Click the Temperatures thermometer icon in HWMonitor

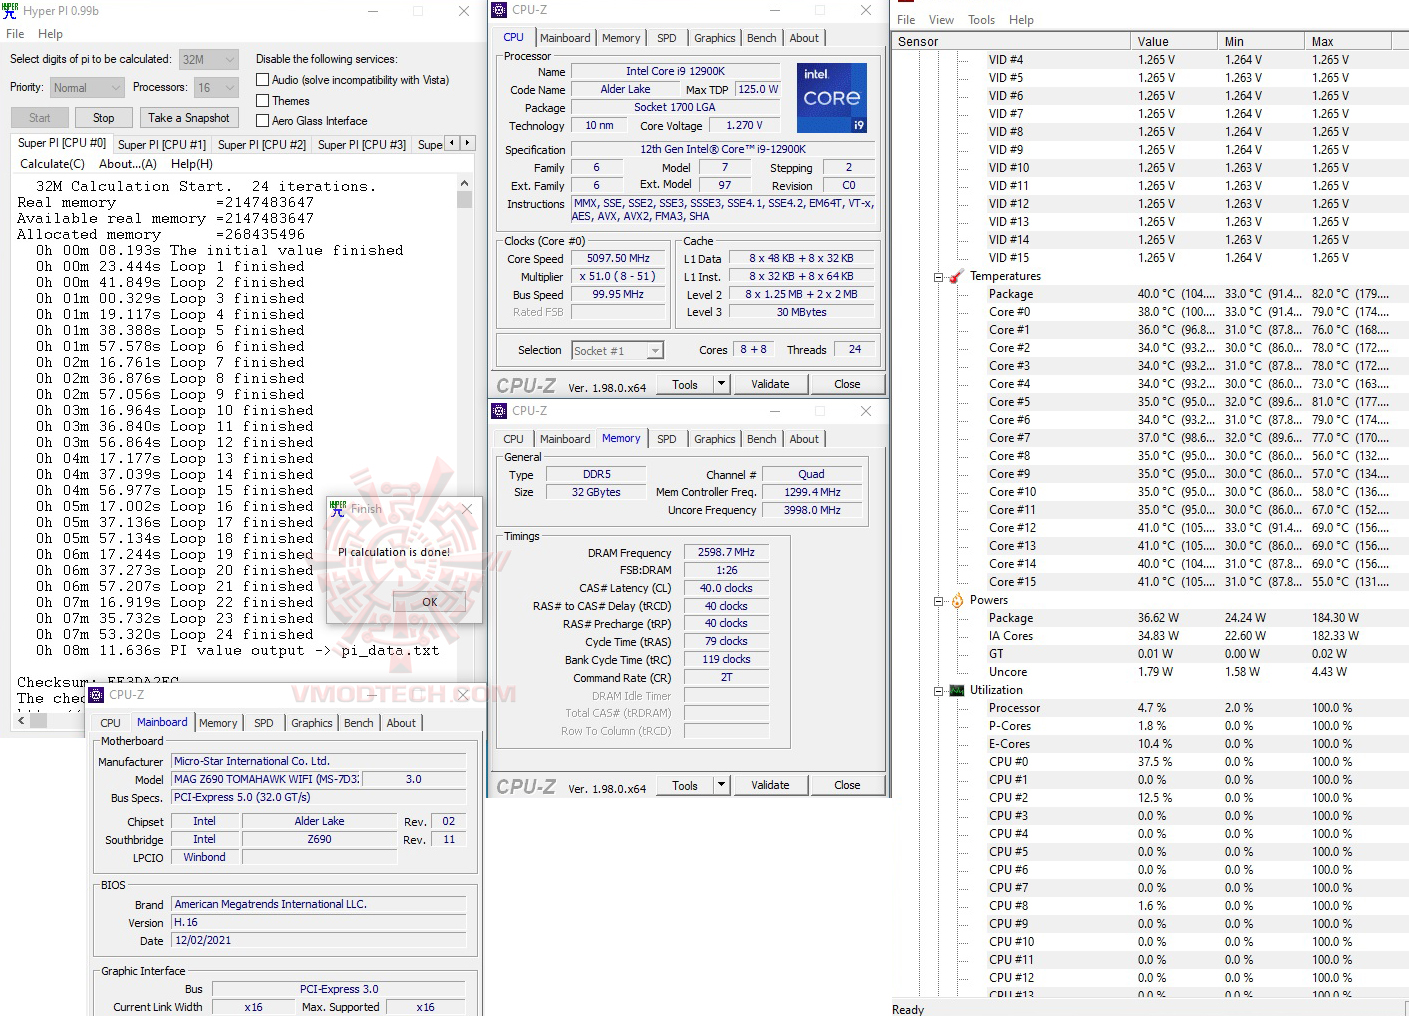point(957,276)
